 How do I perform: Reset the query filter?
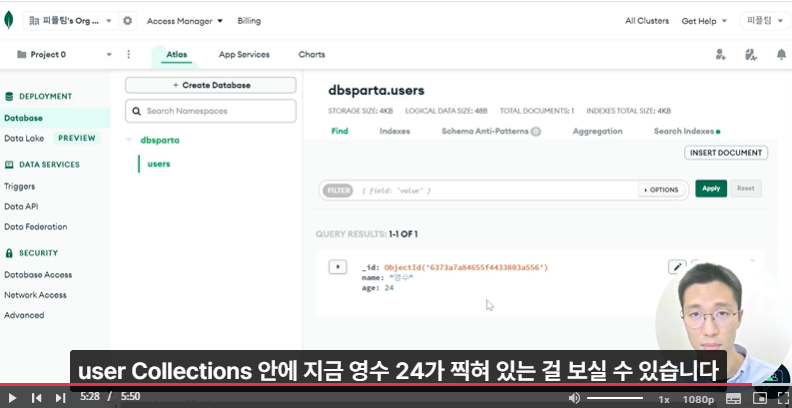point(746,188)
